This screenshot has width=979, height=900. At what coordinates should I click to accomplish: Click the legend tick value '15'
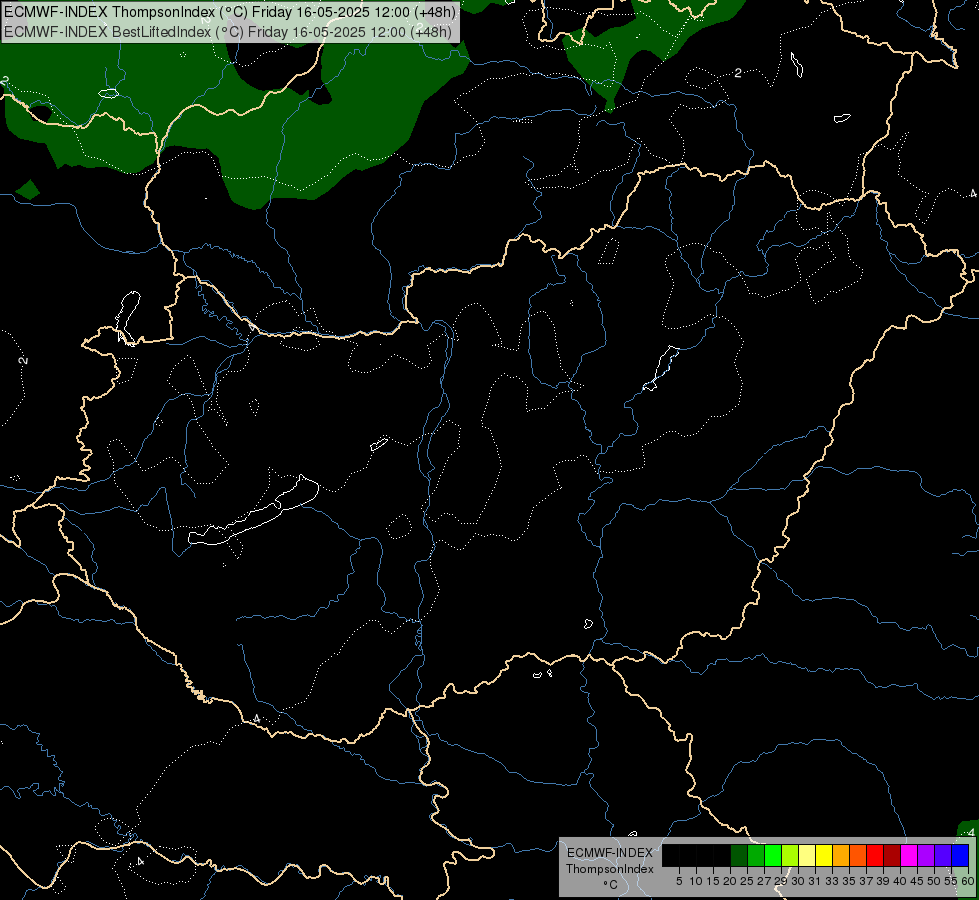pyautogui.click(x=713, y=881)
